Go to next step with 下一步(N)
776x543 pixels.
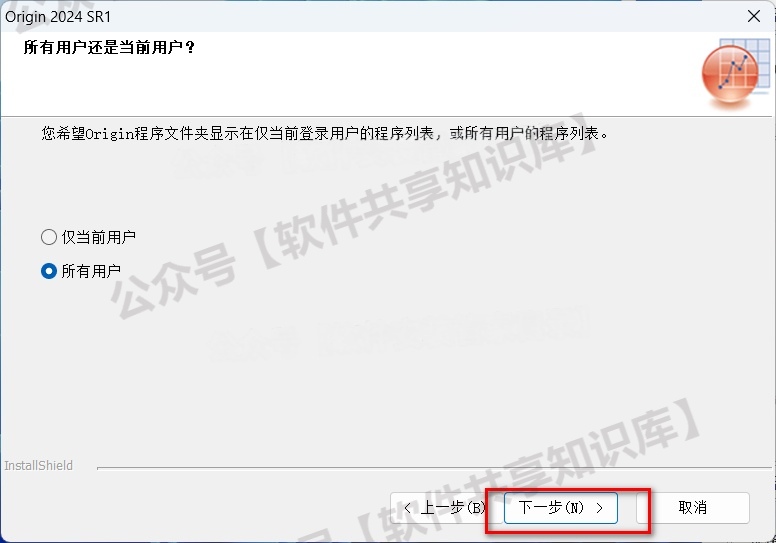tap(561, 508)
